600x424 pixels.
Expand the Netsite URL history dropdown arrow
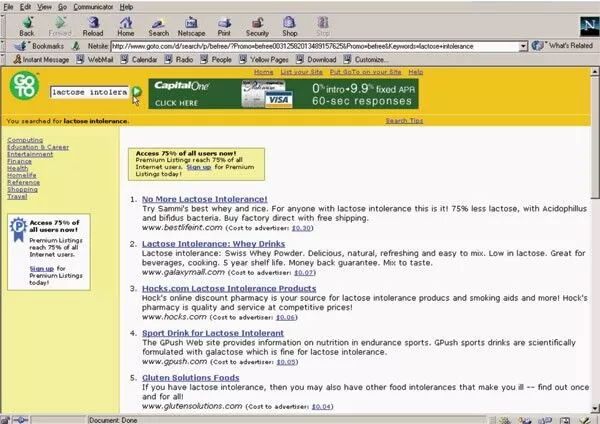(522, 45)
